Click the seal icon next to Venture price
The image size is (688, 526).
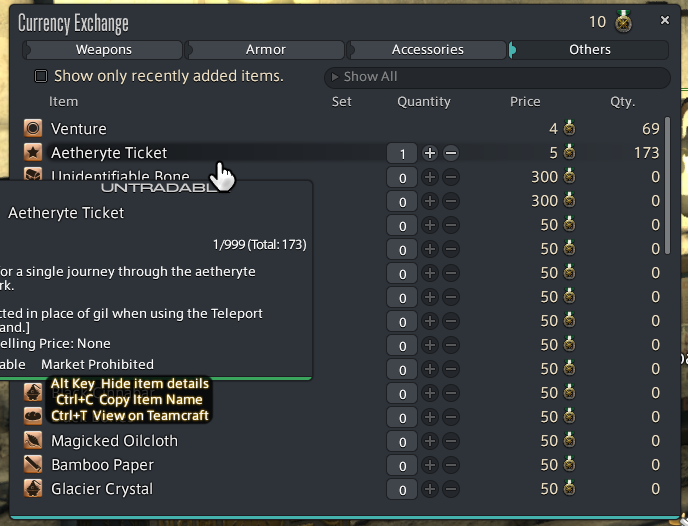click(569, 128)
